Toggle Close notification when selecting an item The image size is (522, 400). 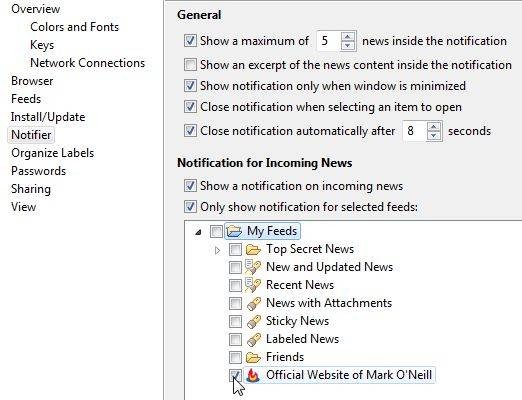pyautogui.click(x=190, y=107)
